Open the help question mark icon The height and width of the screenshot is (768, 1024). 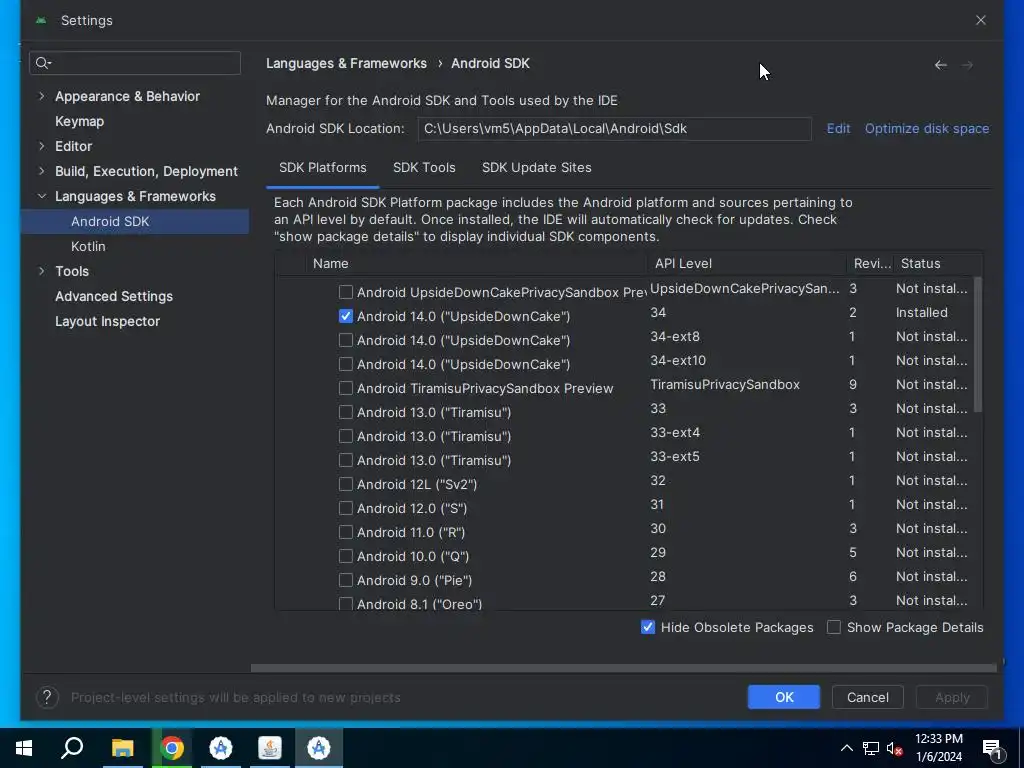tap(47, 697)
